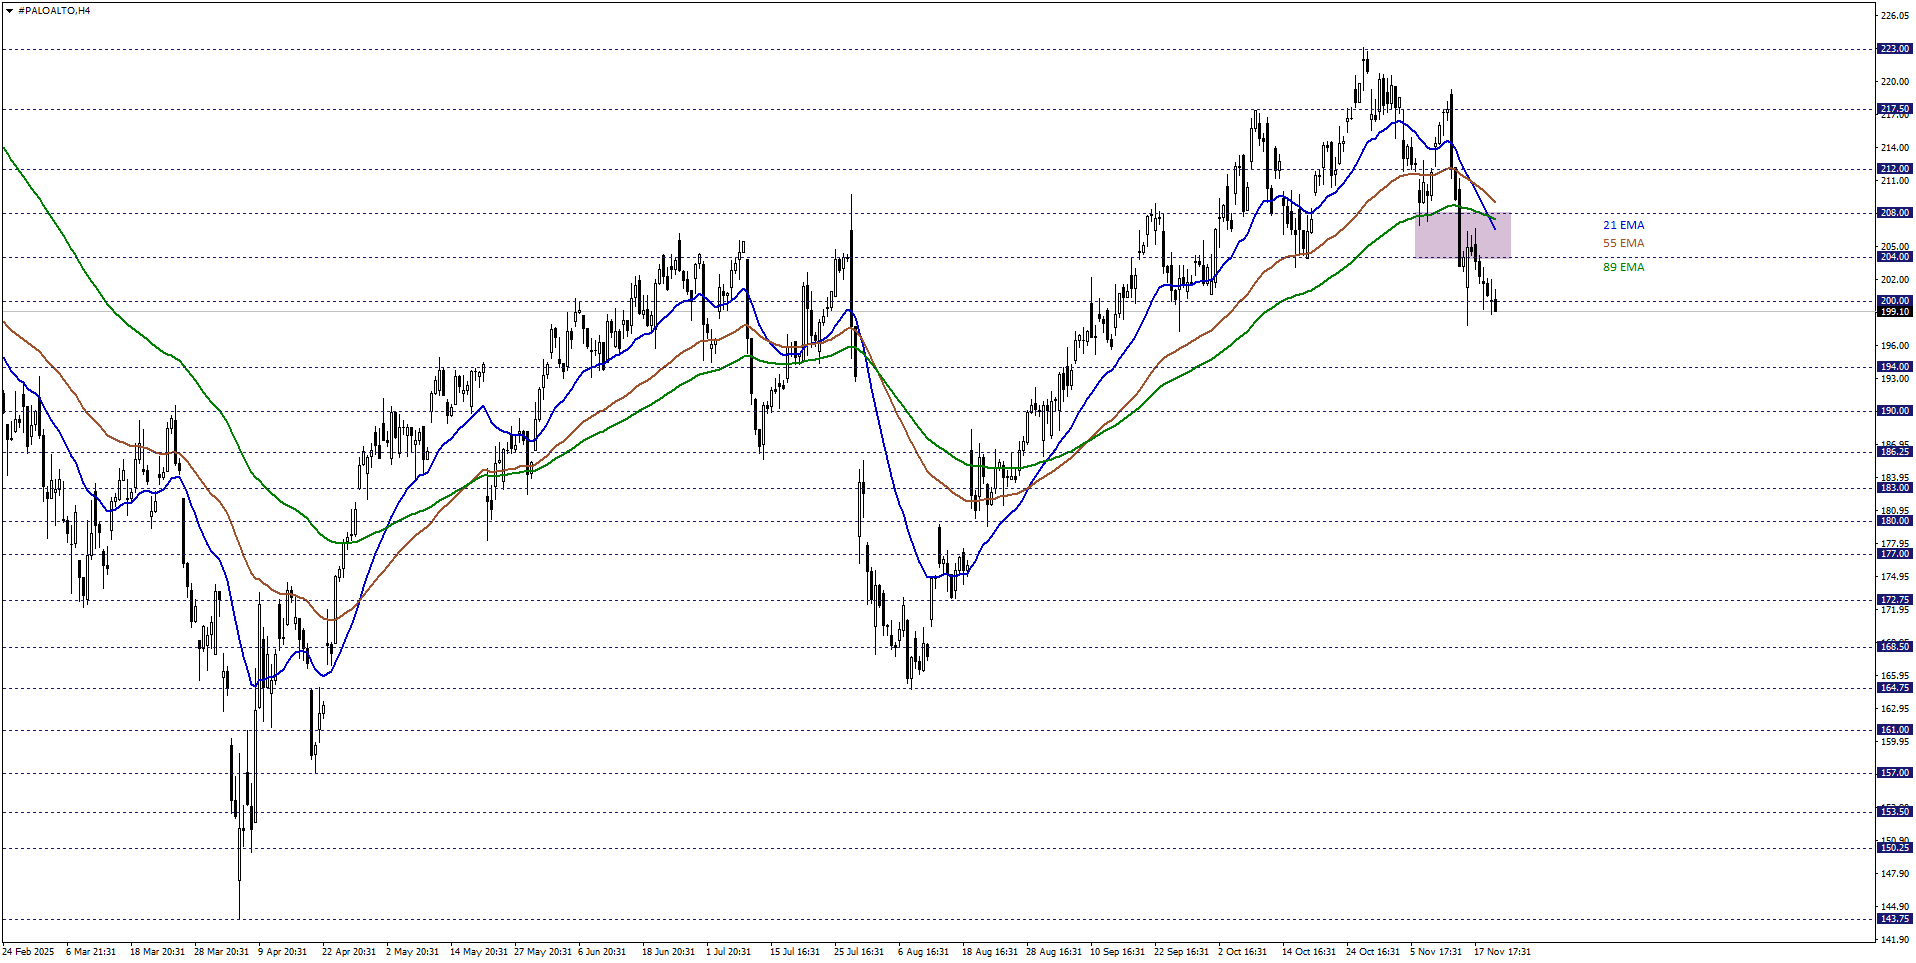The width and height of the screenshot is (1916, 963).
Task: Select the purple highlighted rectangle zone
Action: tap(1462, 236)
